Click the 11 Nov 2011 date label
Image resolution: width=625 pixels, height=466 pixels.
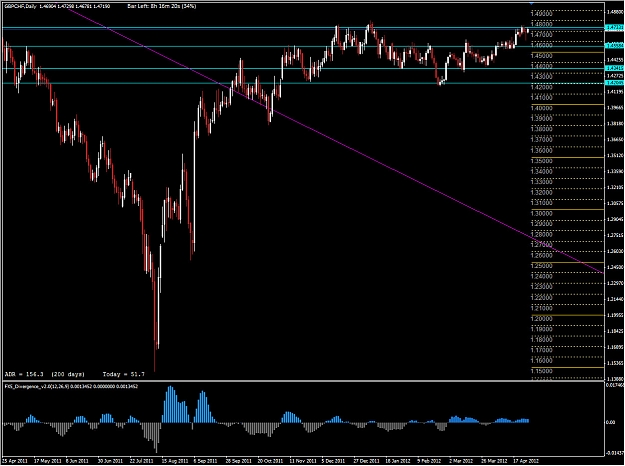(303, 460)
